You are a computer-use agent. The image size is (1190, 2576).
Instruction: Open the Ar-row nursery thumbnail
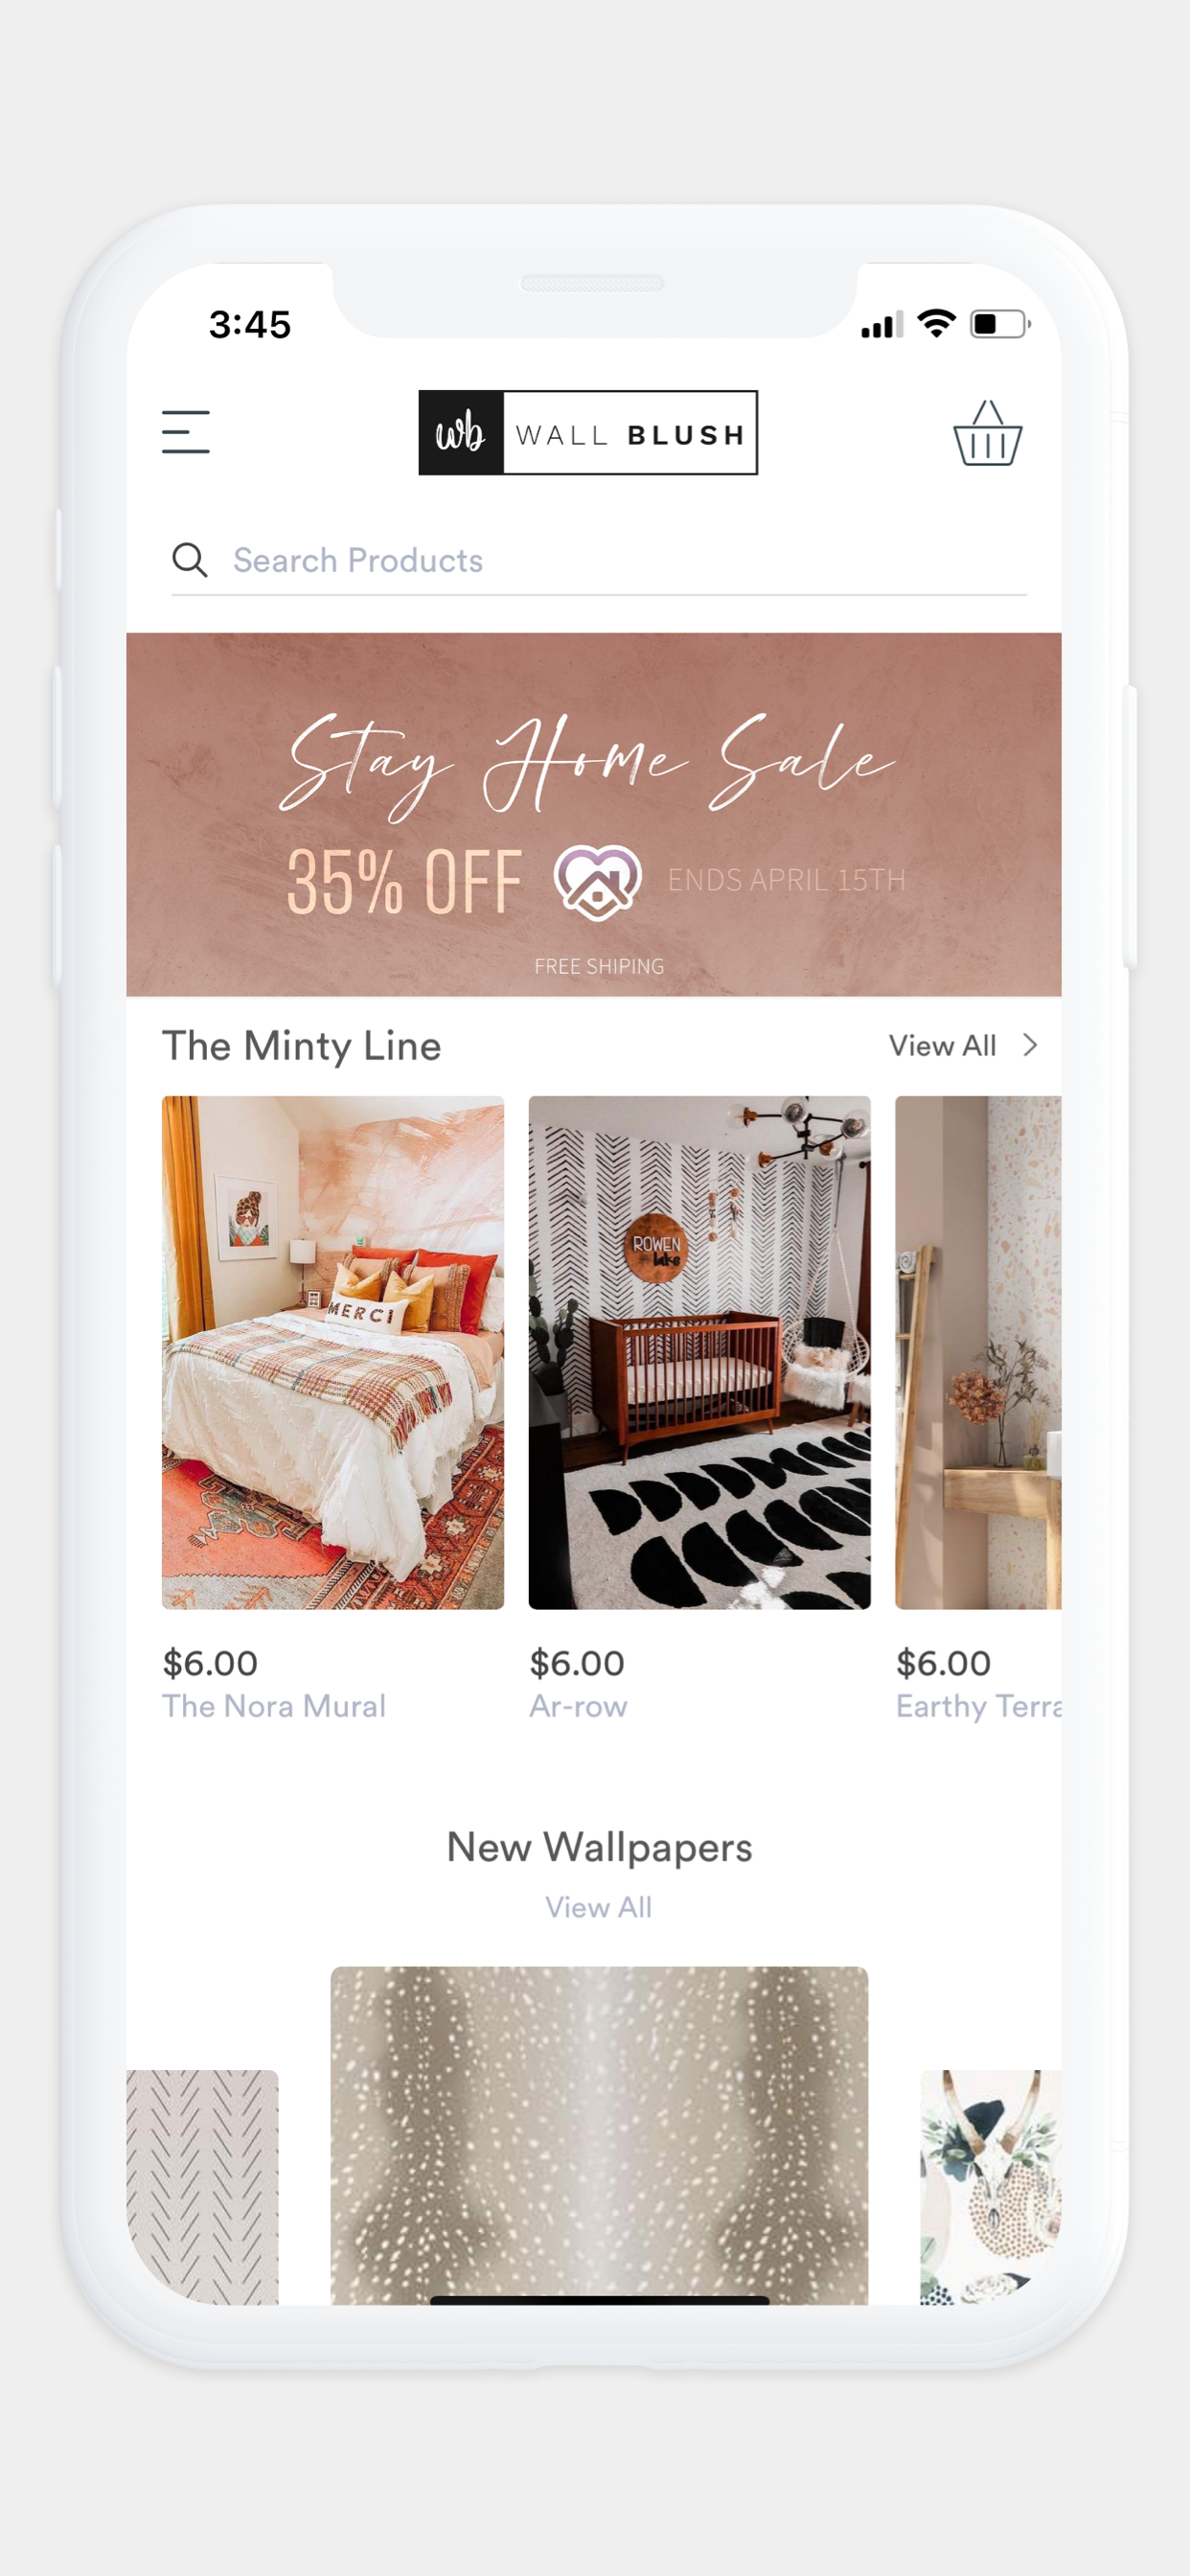click(699, 1352)
